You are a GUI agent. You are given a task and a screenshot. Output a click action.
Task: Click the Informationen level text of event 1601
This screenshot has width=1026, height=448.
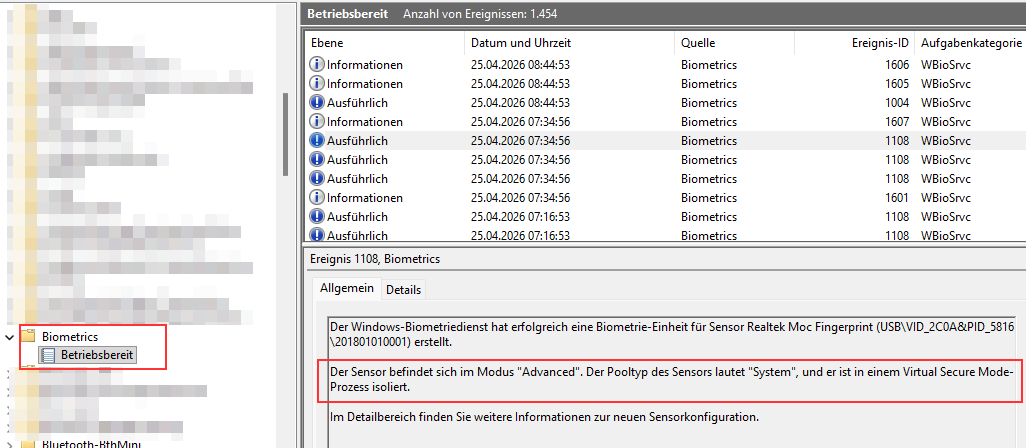tap(365, 198)
